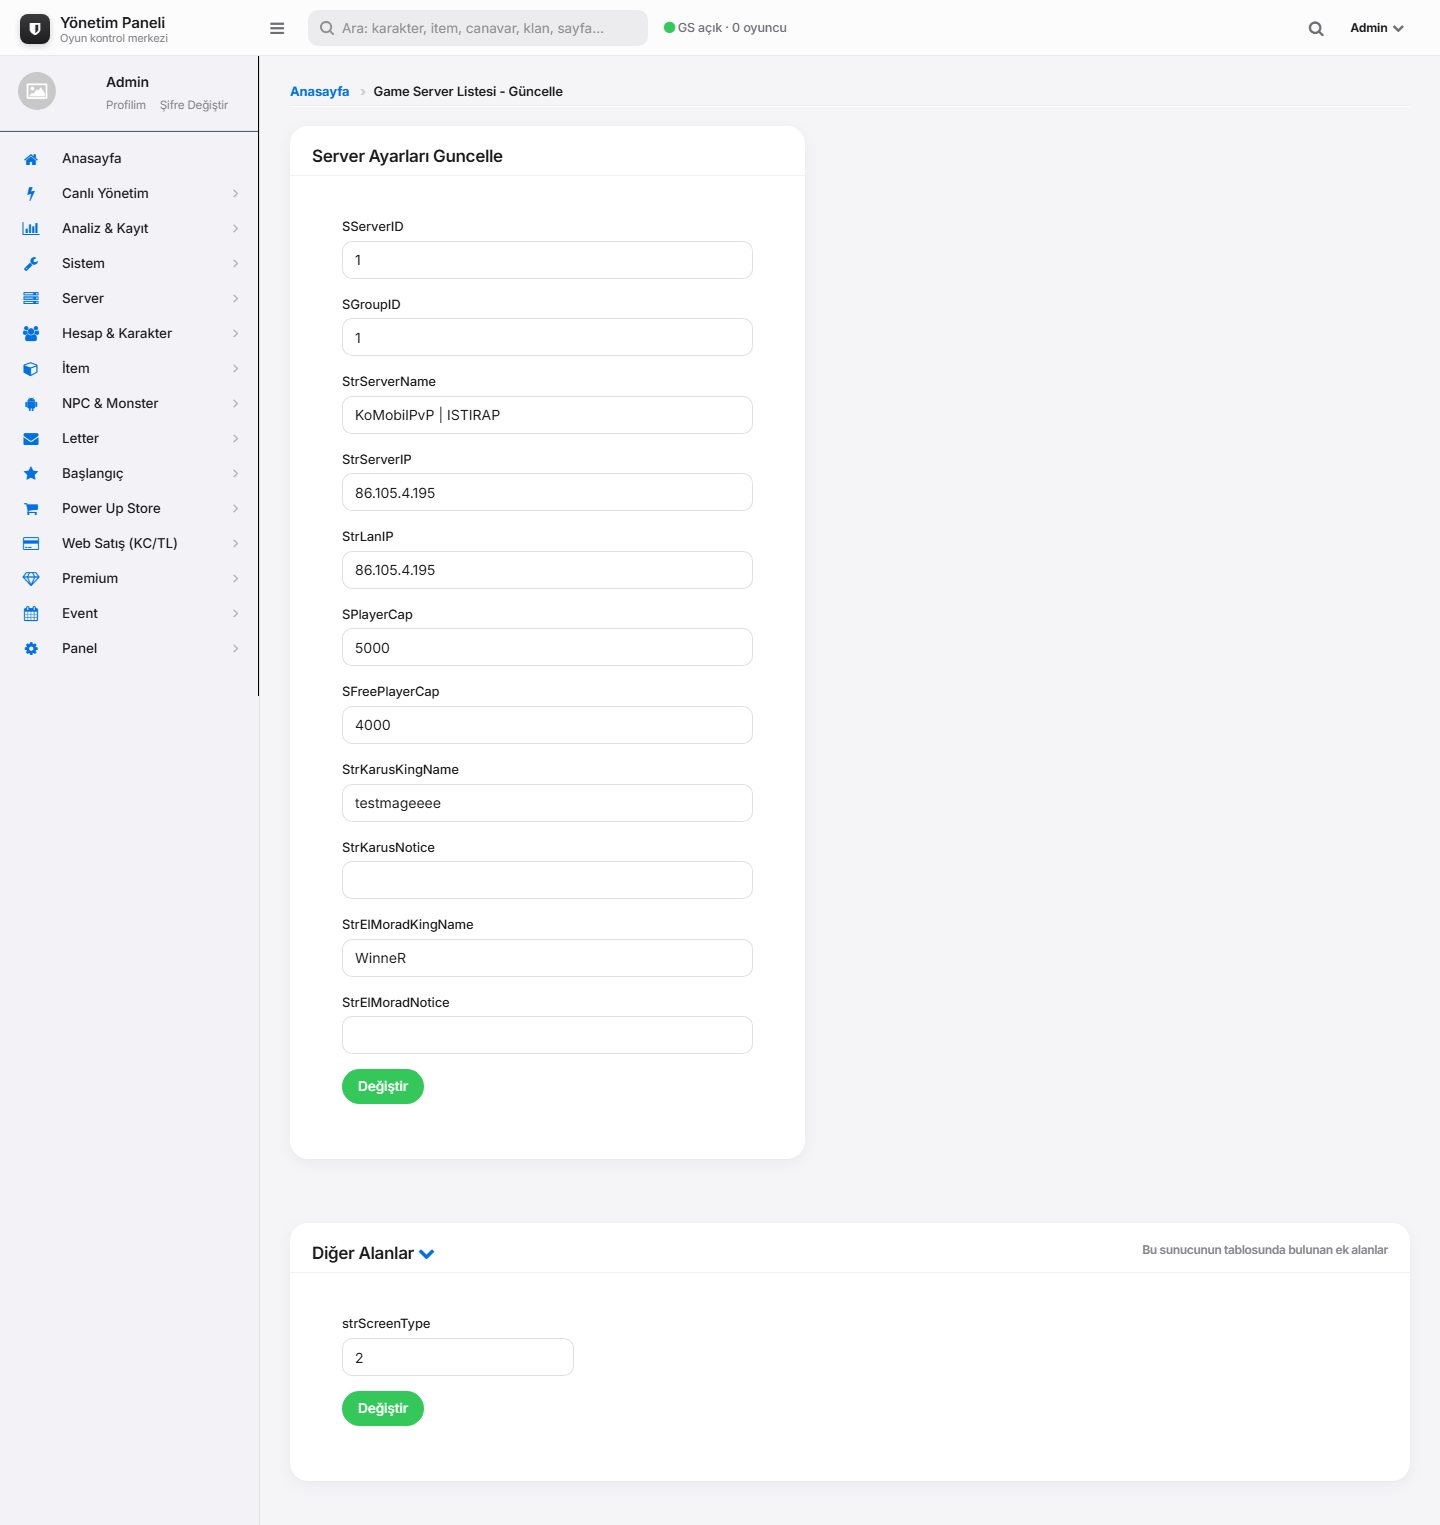Expand the Event submenu arrow
The image size is (1440, 1525).
point(236,614)
